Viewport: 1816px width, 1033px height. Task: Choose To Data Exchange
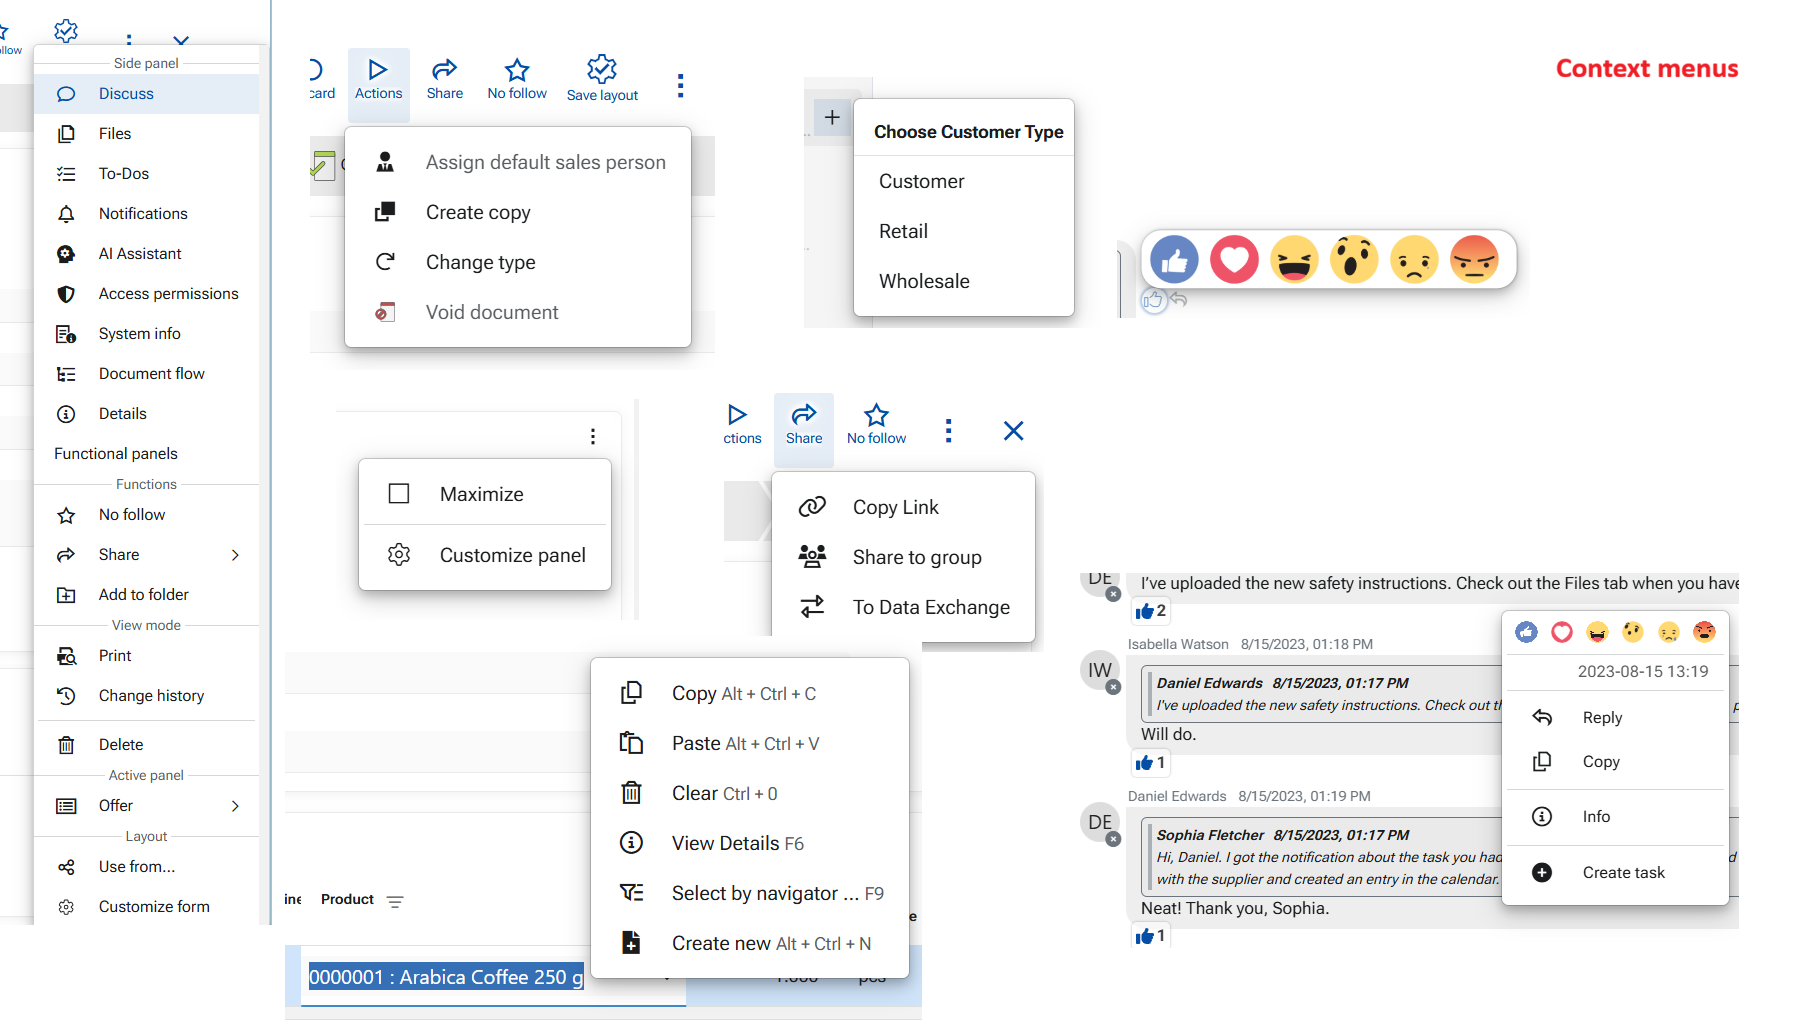coord(903,607)
